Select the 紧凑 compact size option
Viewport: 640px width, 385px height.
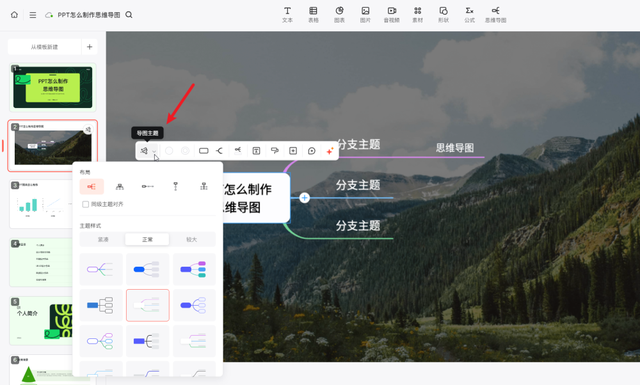(x=103, y=239)
